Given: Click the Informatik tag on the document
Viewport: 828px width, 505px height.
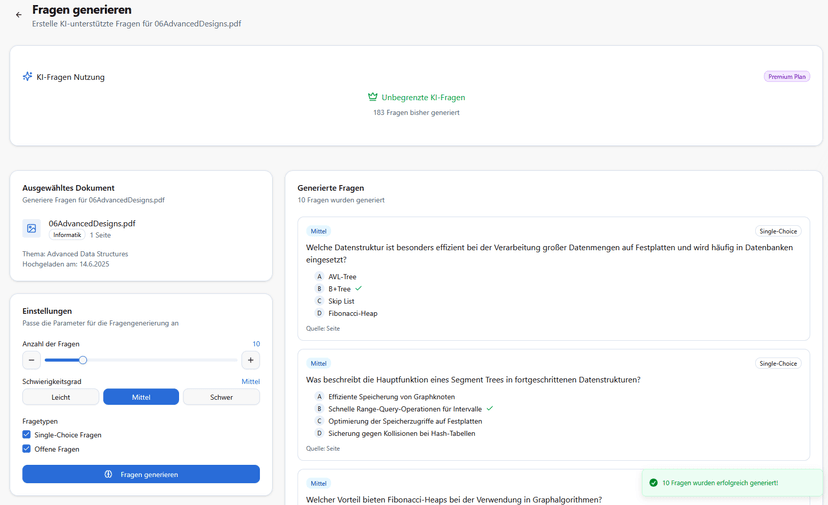Looking at the screenshot, I should click(67, 235).
